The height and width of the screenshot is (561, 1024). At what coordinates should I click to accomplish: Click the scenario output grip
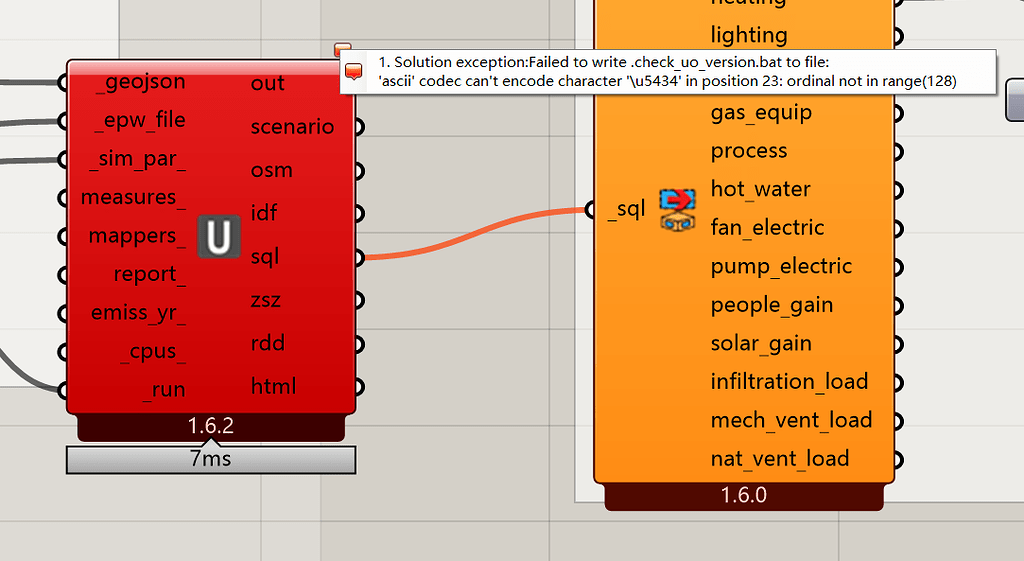pyautogui.click(x=359, y=127)
